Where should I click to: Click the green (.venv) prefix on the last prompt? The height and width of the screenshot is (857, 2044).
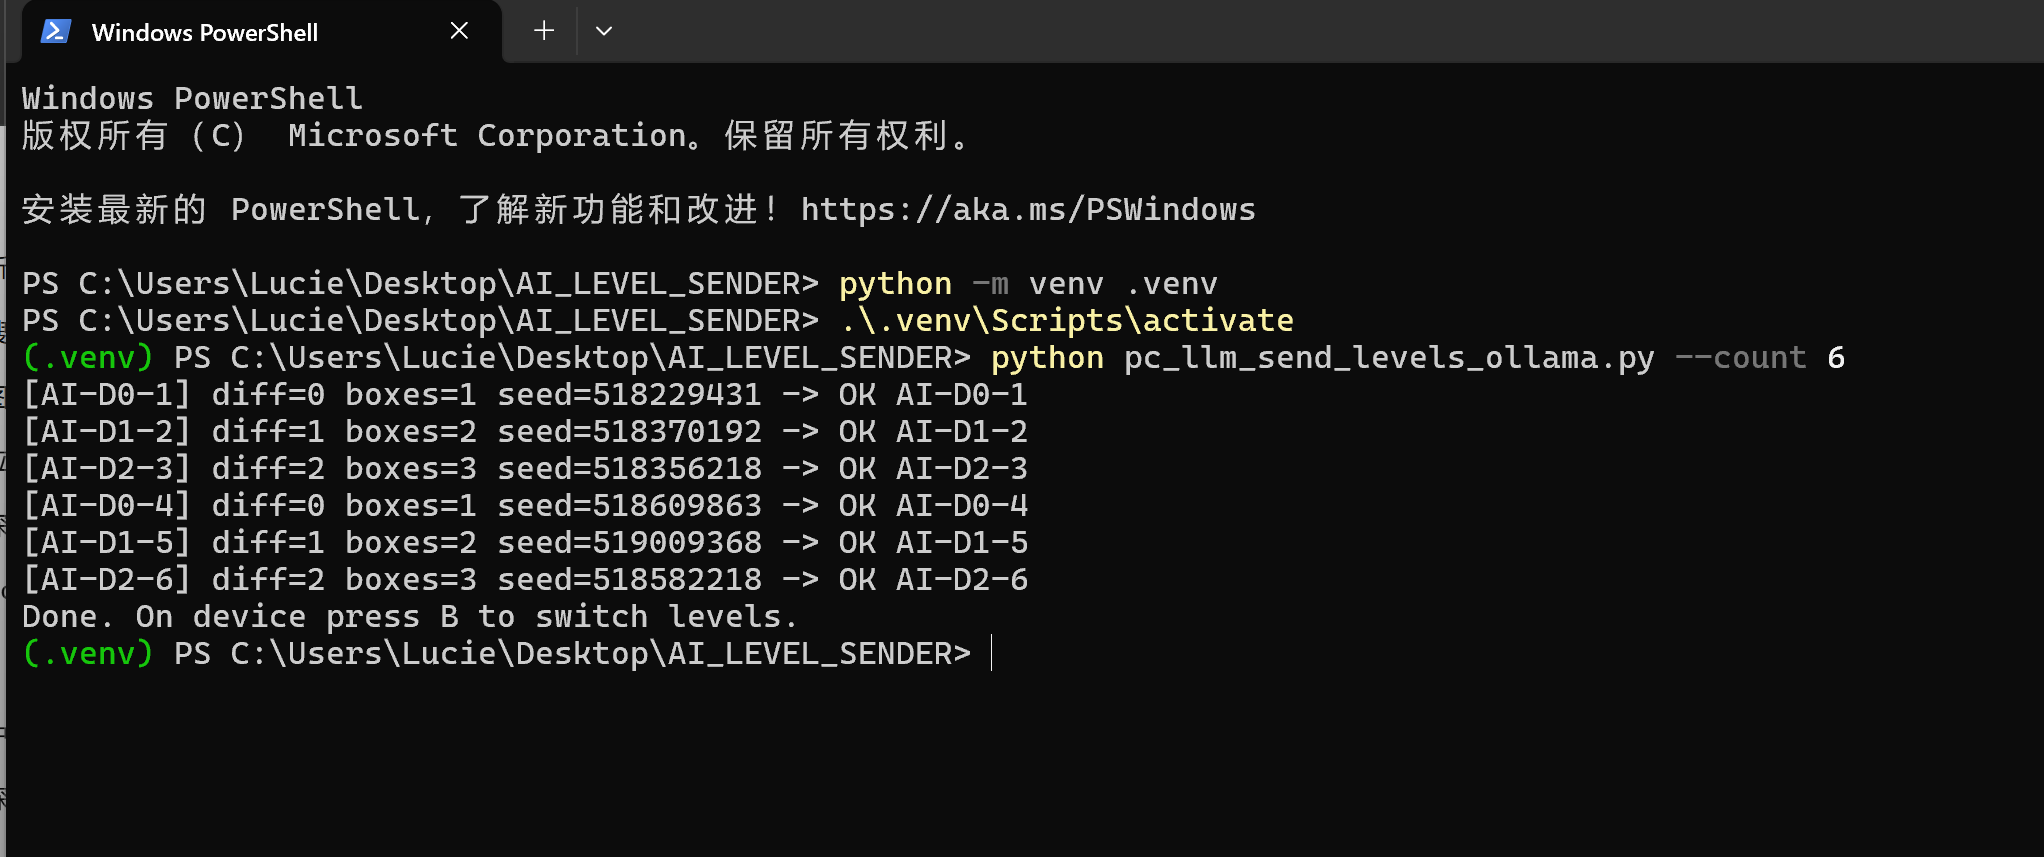coord(88,653)
